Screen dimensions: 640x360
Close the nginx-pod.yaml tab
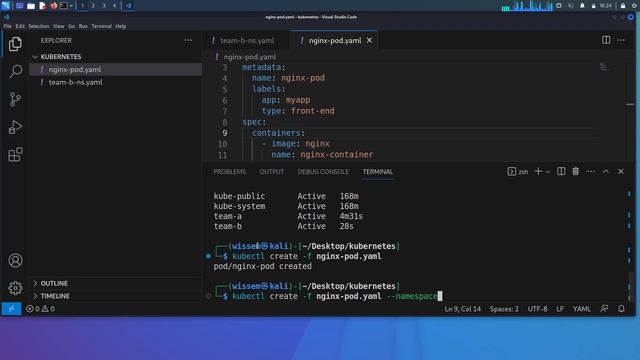(369, 40)
